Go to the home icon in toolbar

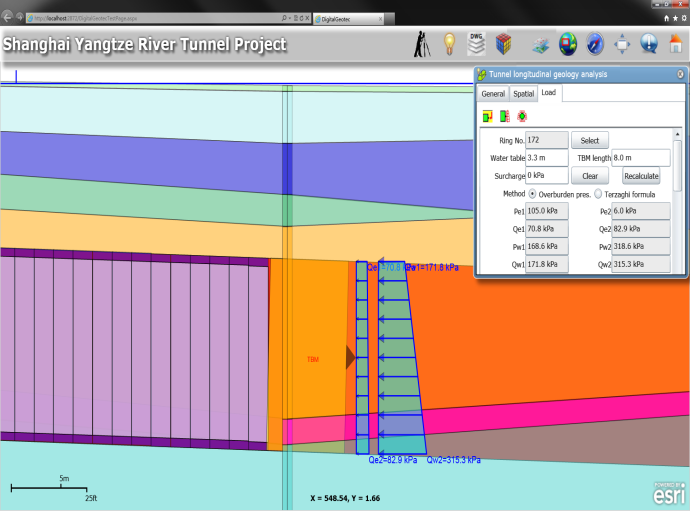pyautogui.click(x=675, y=44)
